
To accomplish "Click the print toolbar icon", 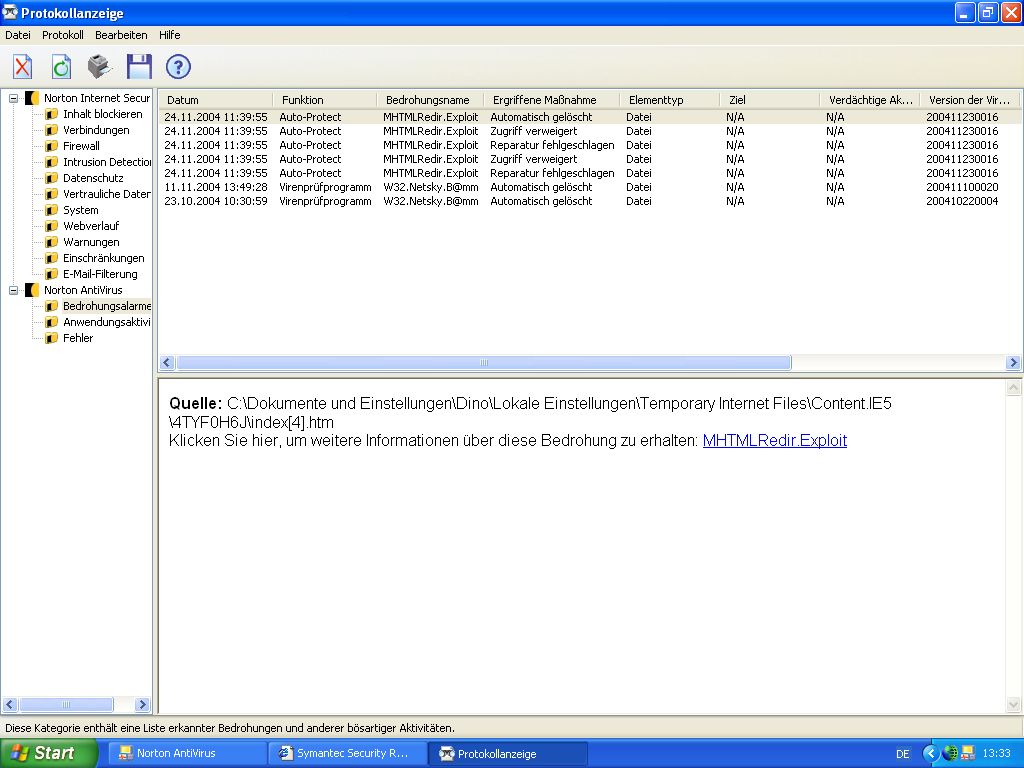I will (x=99, y=67).
